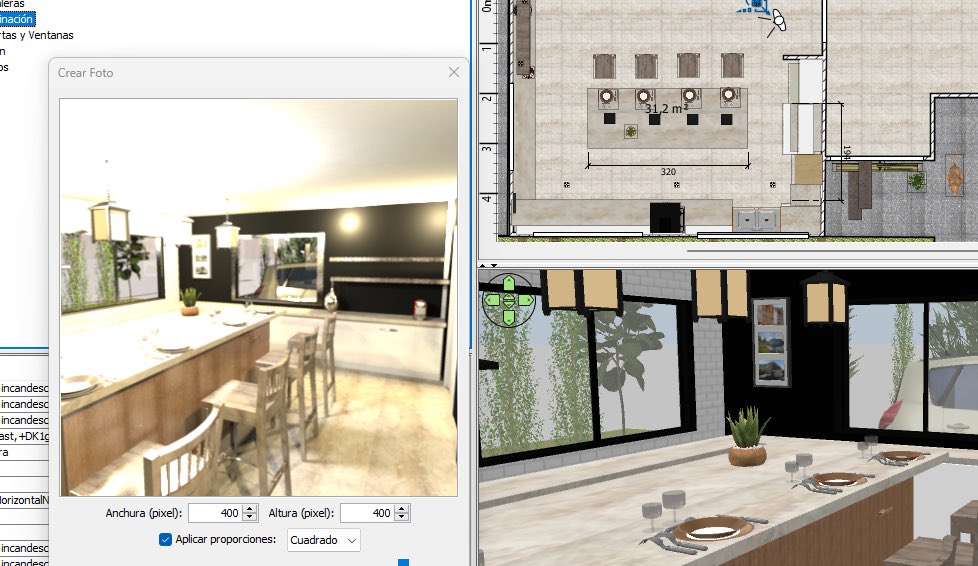Select the Puertas y Ventanas tree category

(37, 35)
